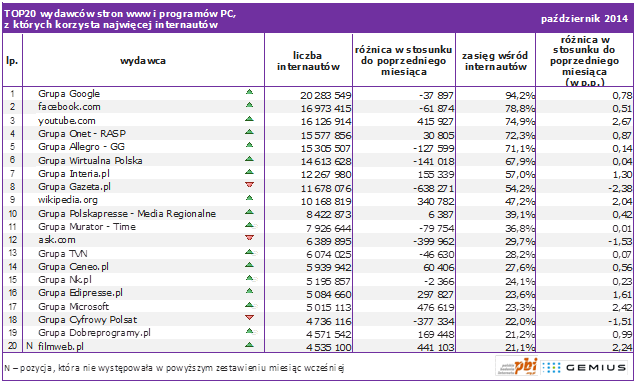Click red down arrow beside Grupa Gazeta.pl
The height and width of the screenshot is (384, 637).
pyautogui.click(x=249, y=185)
